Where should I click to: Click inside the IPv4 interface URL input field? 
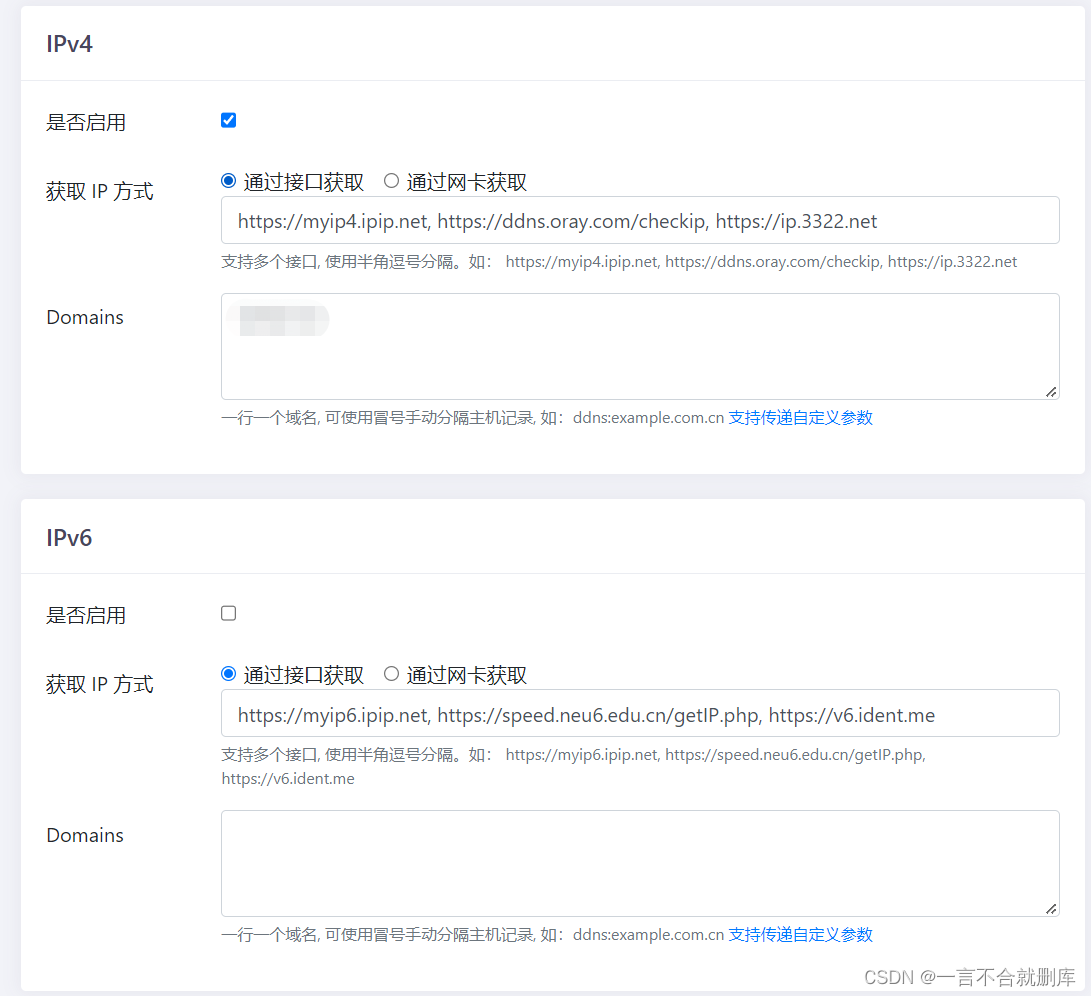[640, 220]
